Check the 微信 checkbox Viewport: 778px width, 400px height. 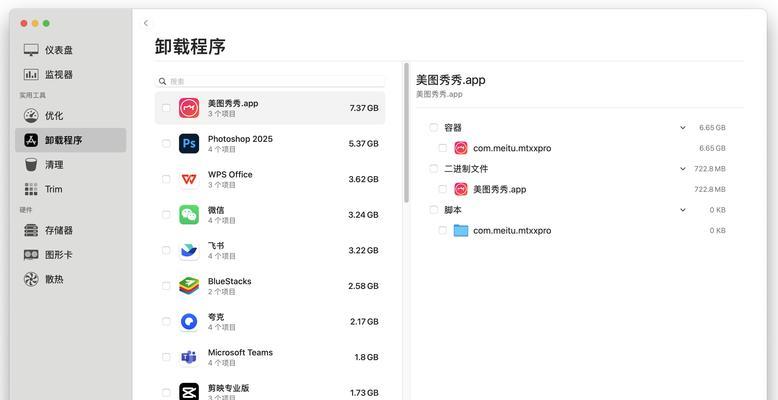(166, 214)
